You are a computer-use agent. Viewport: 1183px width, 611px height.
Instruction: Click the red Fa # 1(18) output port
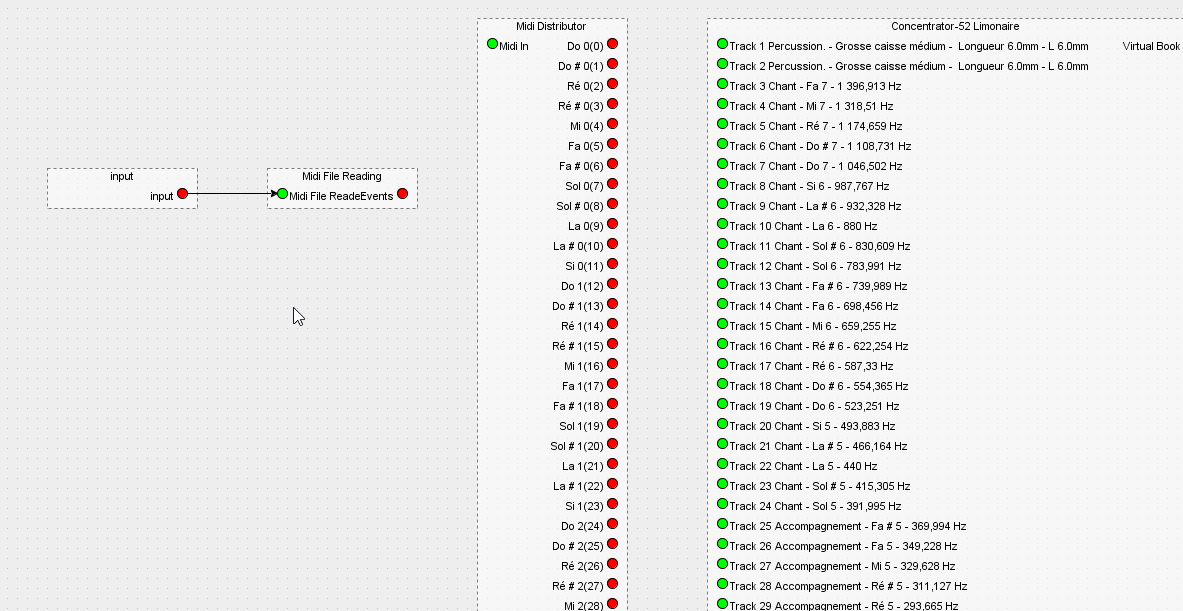point(612,404)
